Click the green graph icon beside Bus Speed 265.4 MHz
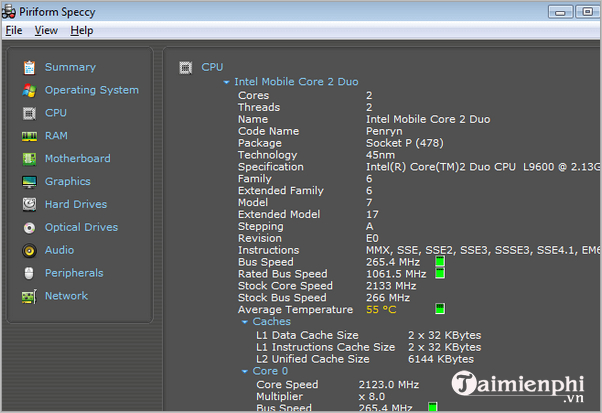 point(440,262)
